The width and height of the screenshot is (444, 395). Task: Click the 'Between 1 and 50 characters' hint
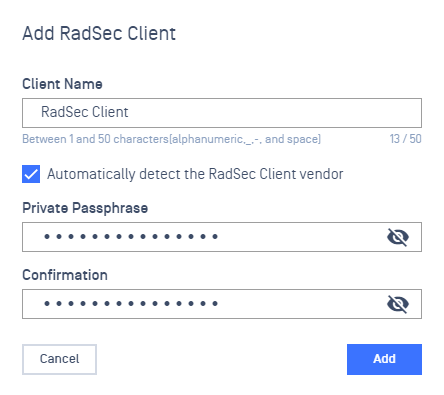[95, 139]
